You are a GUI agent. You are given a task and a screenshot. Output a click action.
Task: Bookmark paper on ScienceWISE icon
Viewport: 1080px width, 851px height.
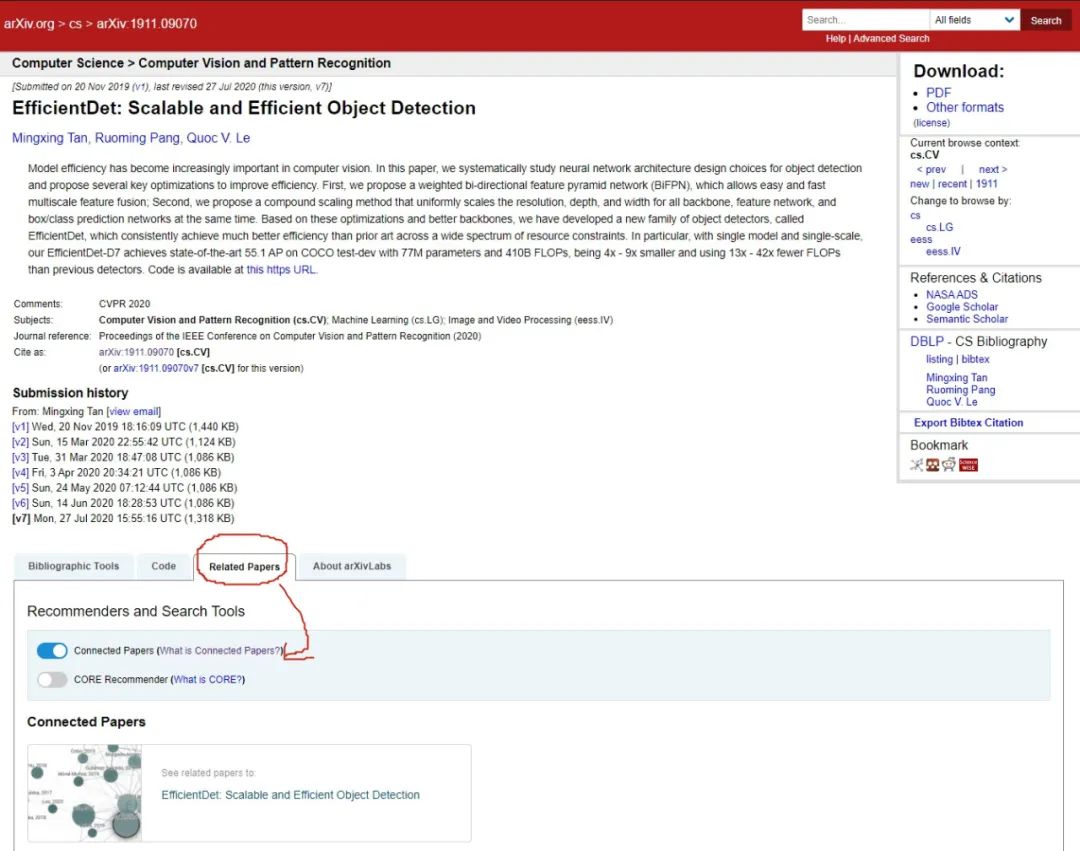[x=968, y=465]
